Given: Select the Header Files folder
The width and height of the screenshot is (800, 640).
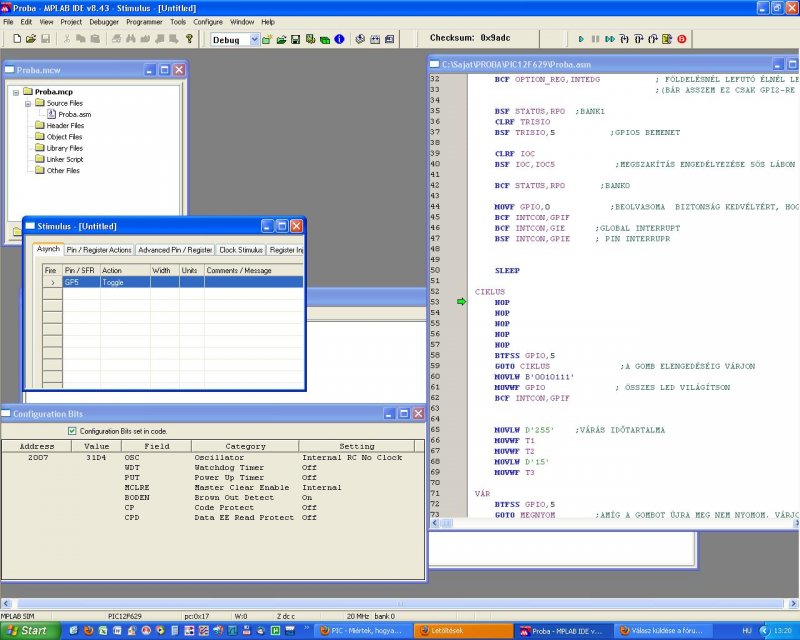Looking at the screenshot, I should pyautogui.click(x=65, y=126).
